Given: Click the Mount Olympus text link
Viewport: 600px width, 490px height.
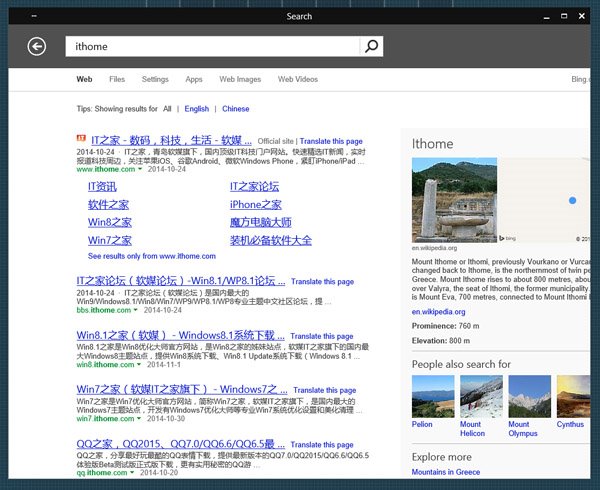Looking at the screenshot, I should pyautogui.click(x=523, y=429).
